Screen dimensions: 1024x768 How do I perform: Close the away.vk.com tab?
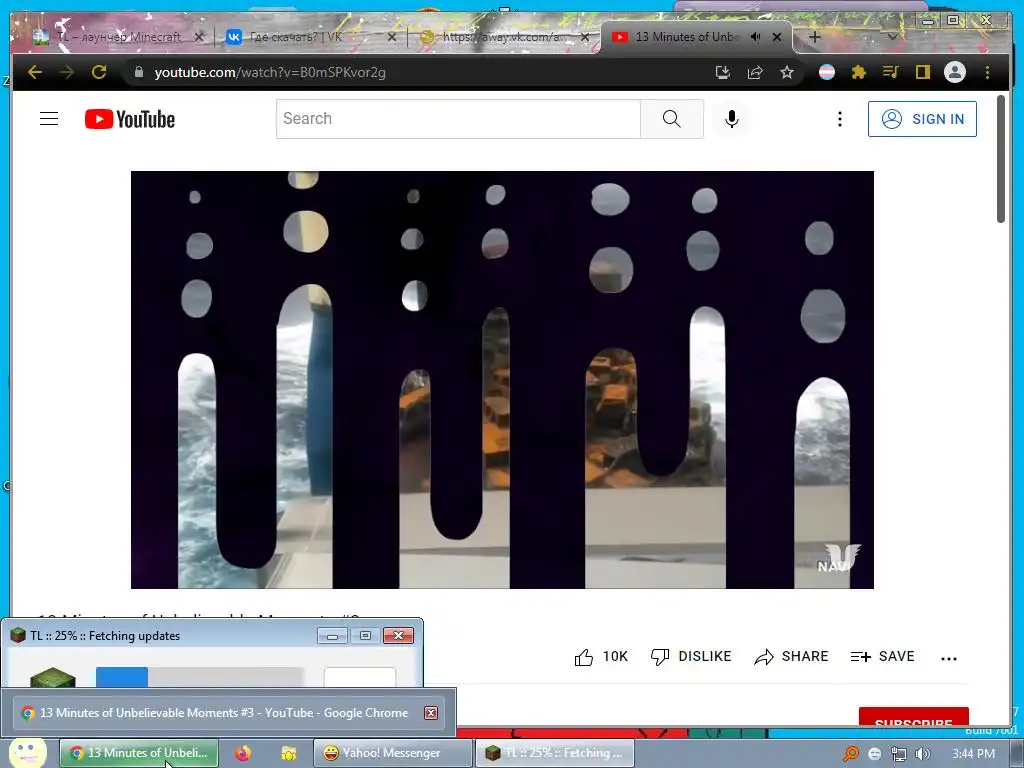[585, 37]
